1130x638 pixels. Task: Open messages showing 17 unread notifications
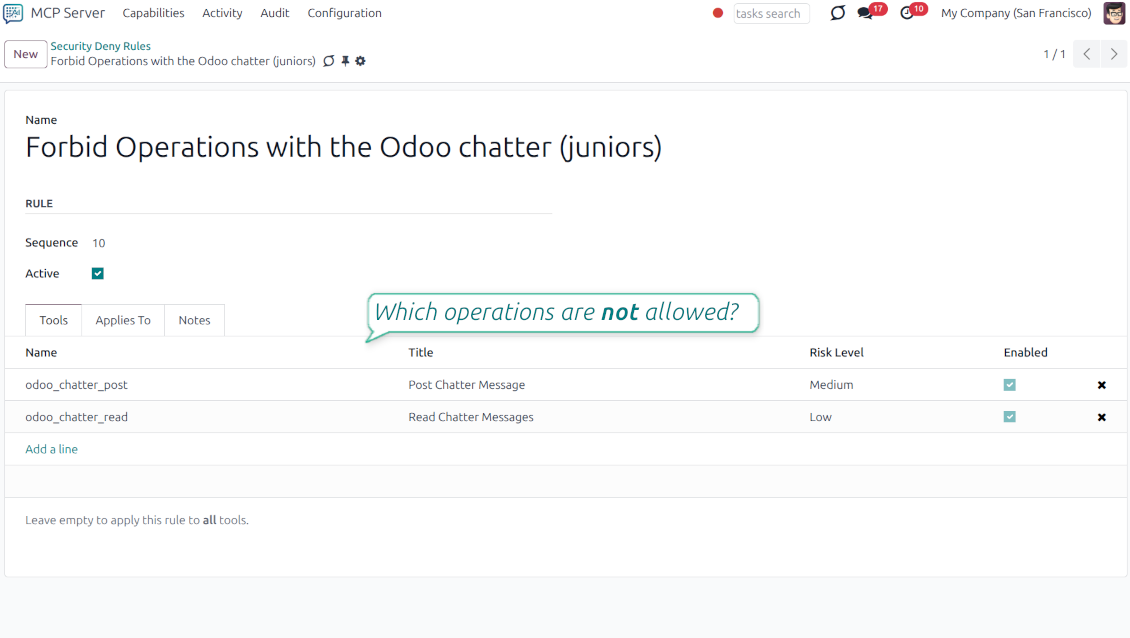[x=866, y=13]
